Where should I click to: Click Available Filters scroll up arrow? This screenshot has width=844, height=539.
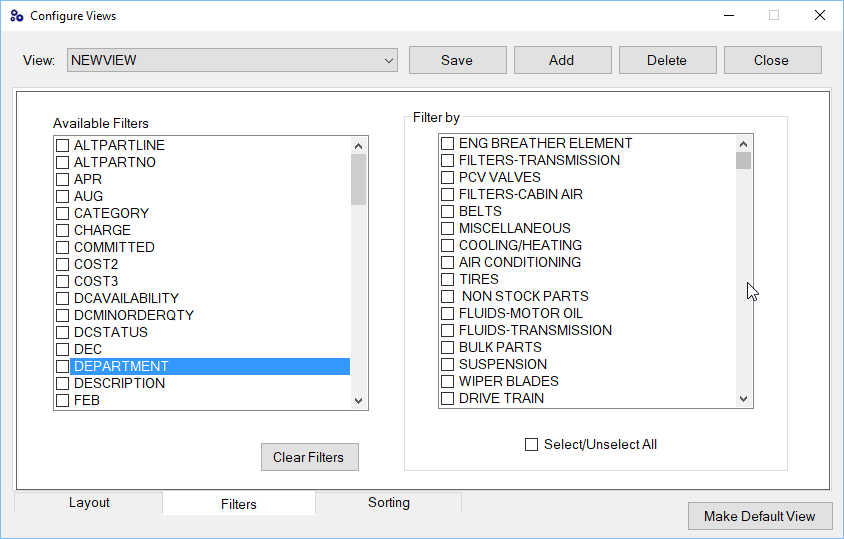358,146
